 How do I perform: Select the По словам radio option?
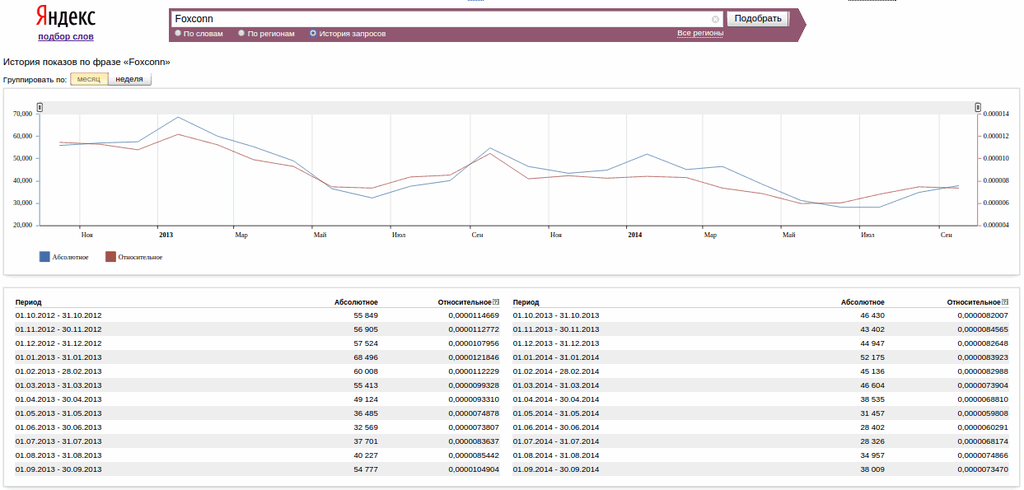(178, 33)
